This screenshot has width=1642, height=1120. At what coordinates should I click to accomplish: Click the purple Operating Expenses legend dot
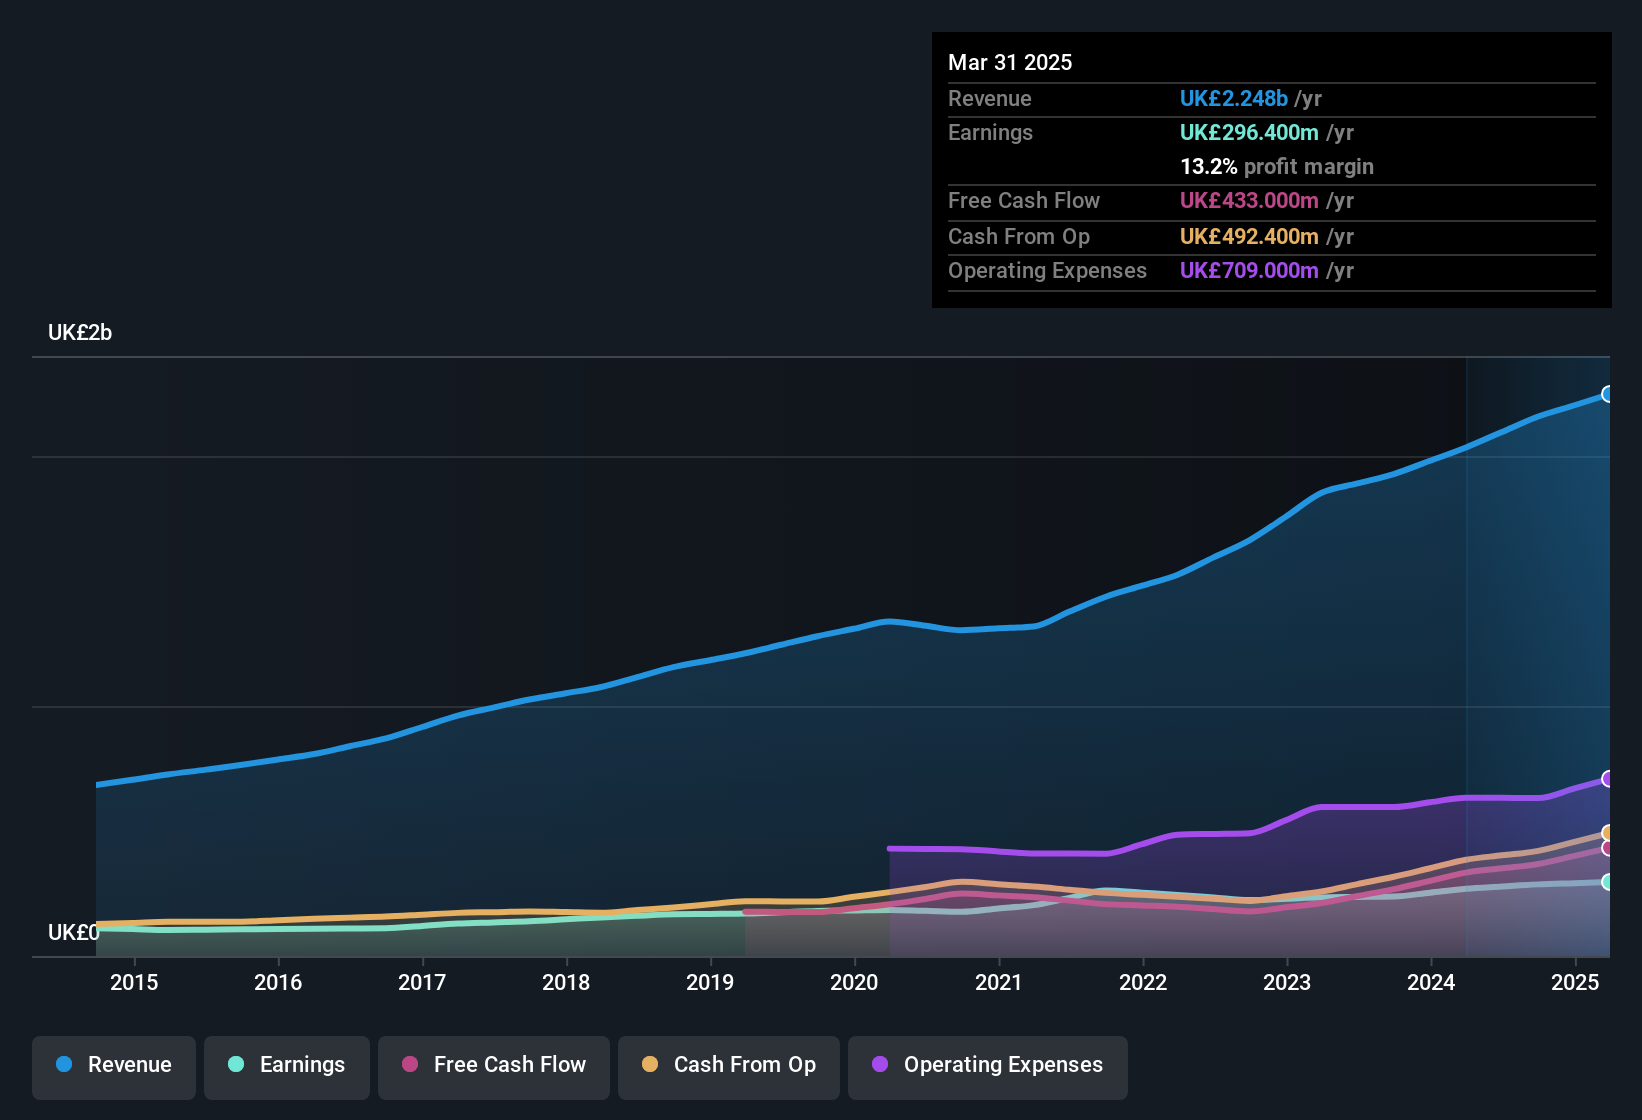[x=880, y=1065]
